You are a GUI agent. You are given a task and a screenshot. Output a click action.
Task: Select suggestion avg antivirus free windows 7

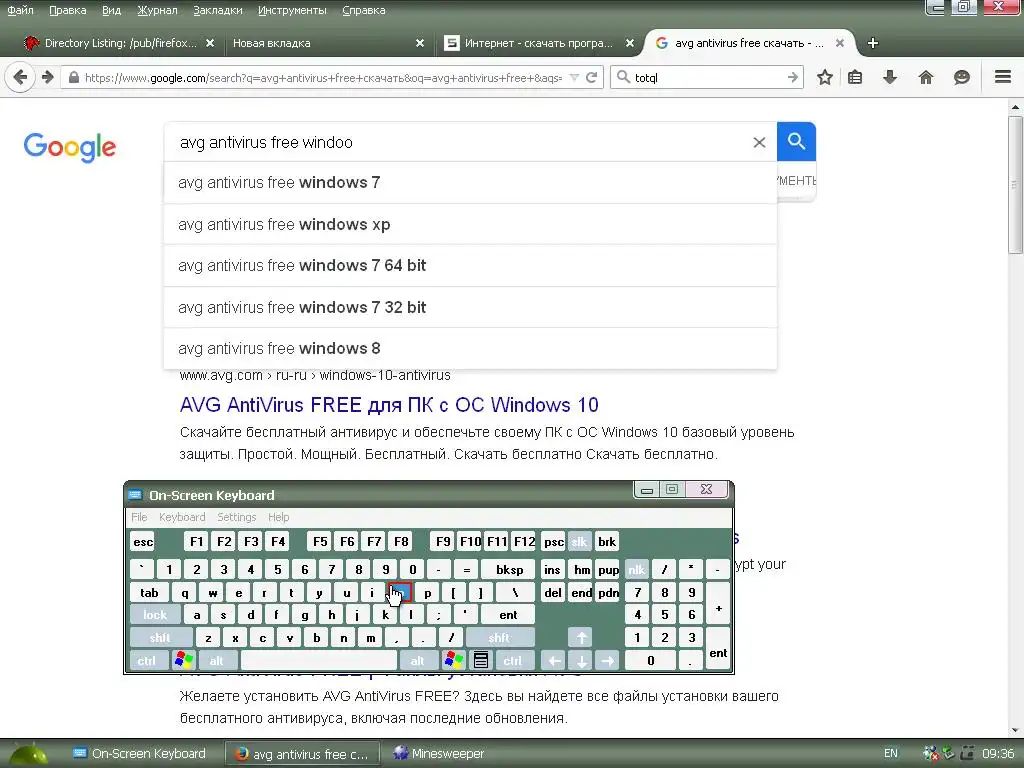coord(470,183)
